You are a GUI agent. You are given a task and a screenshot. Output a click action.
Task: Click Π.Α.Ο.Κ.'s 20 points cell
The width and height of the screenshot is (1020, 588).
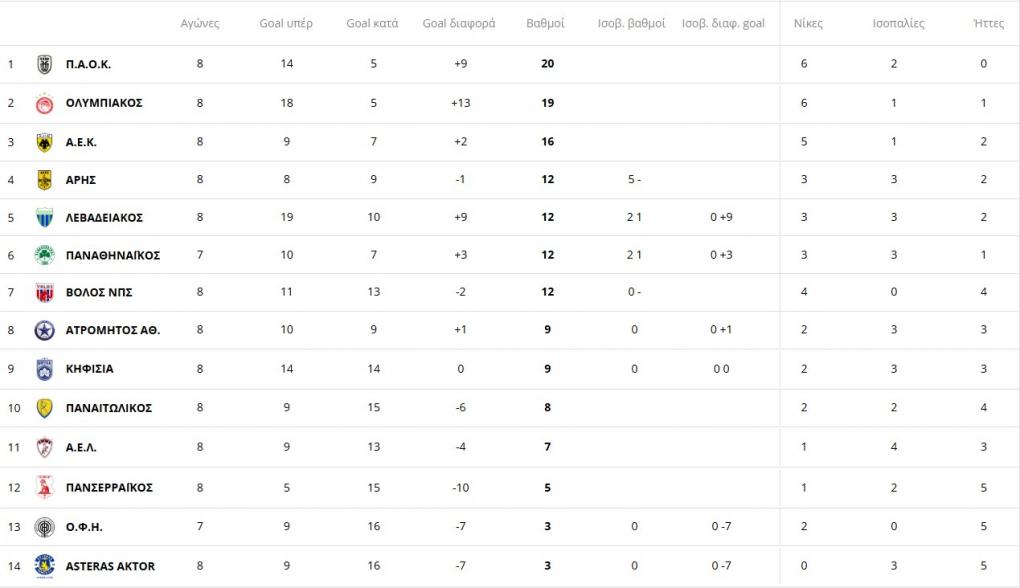click(547, 64)
